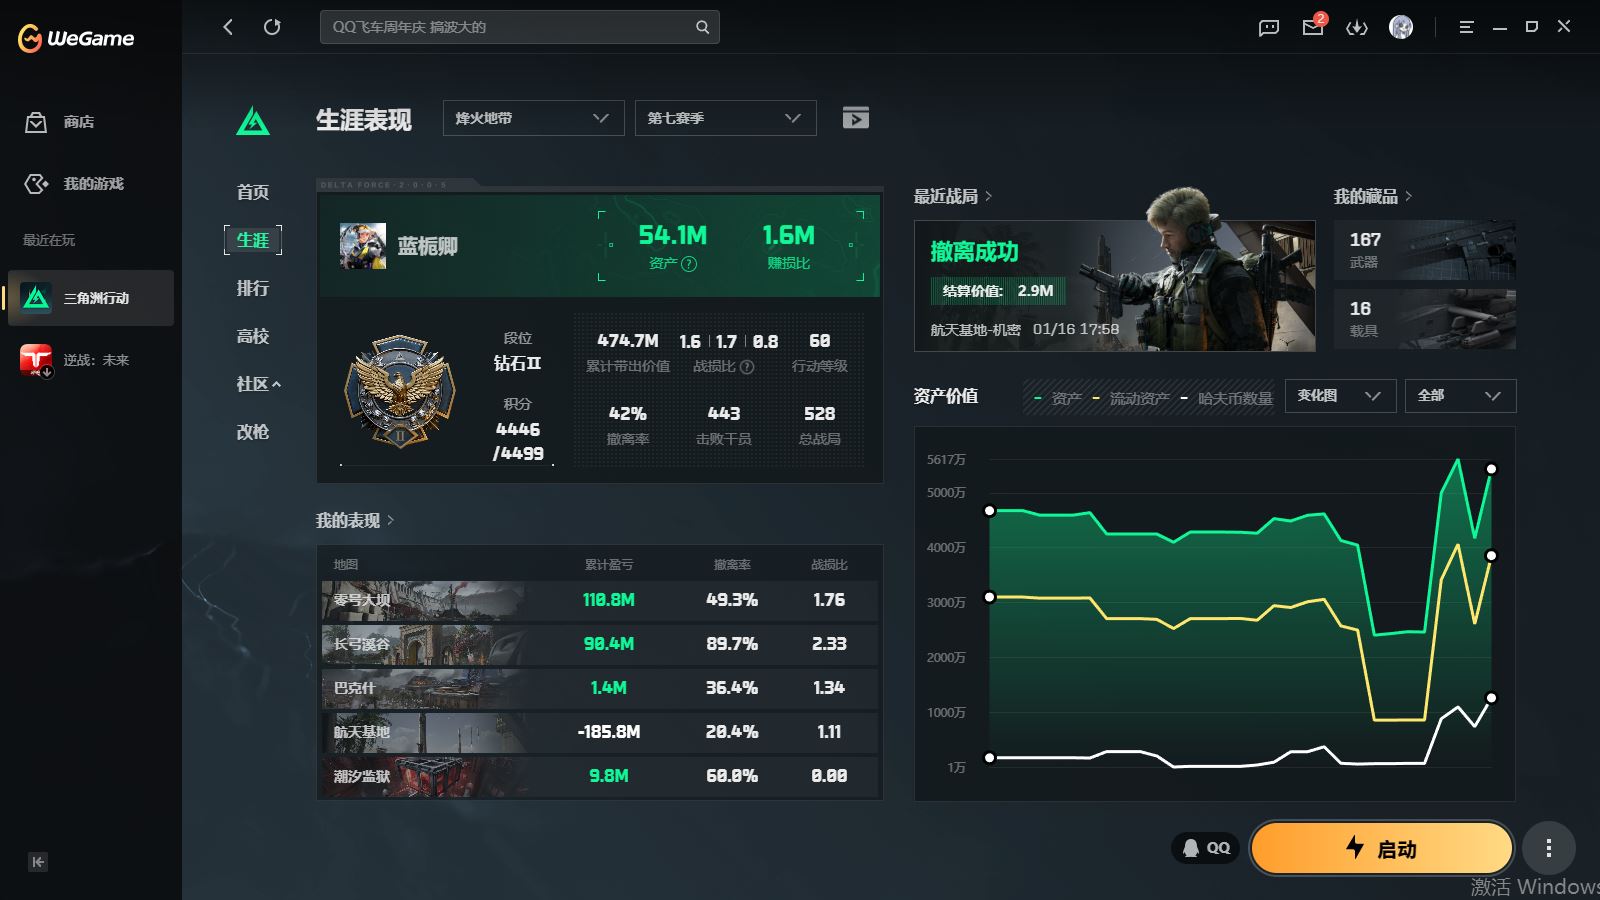1600x900 pixels.
Task: Click the search input field
Action: [510, 27]
